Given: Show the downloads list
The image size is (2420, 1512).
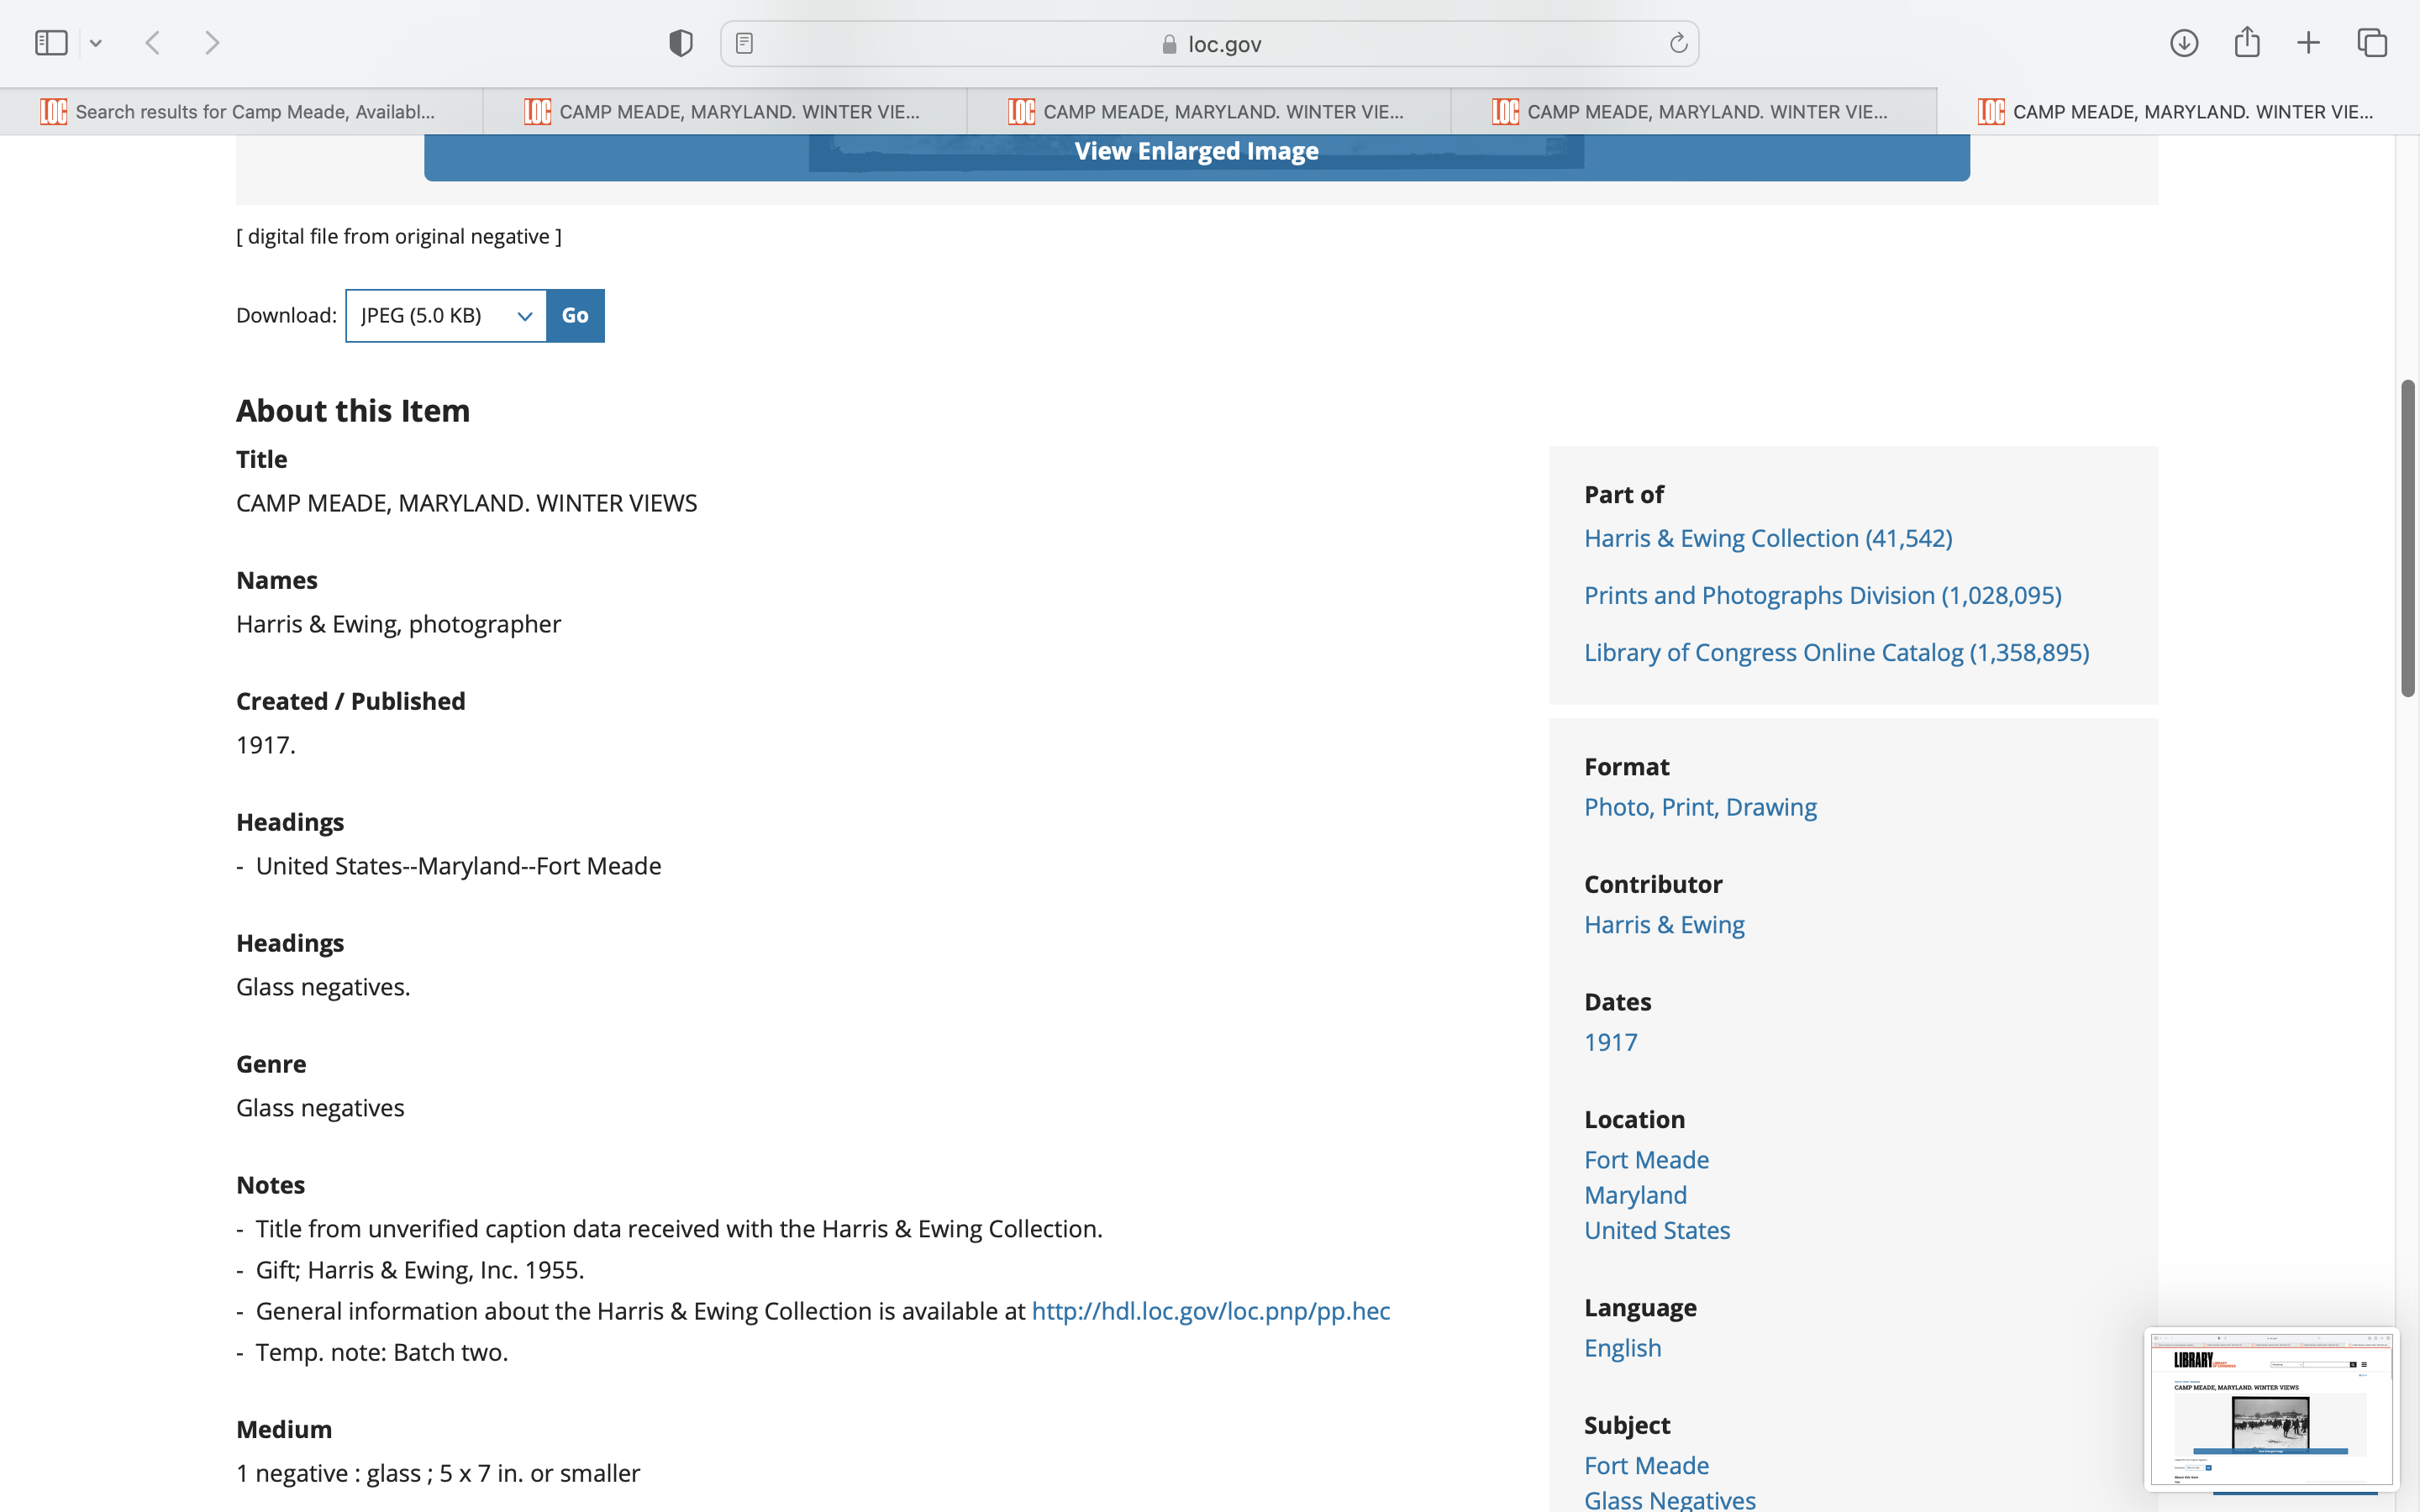Looking at the screenshot, I should click(2184, 43).
